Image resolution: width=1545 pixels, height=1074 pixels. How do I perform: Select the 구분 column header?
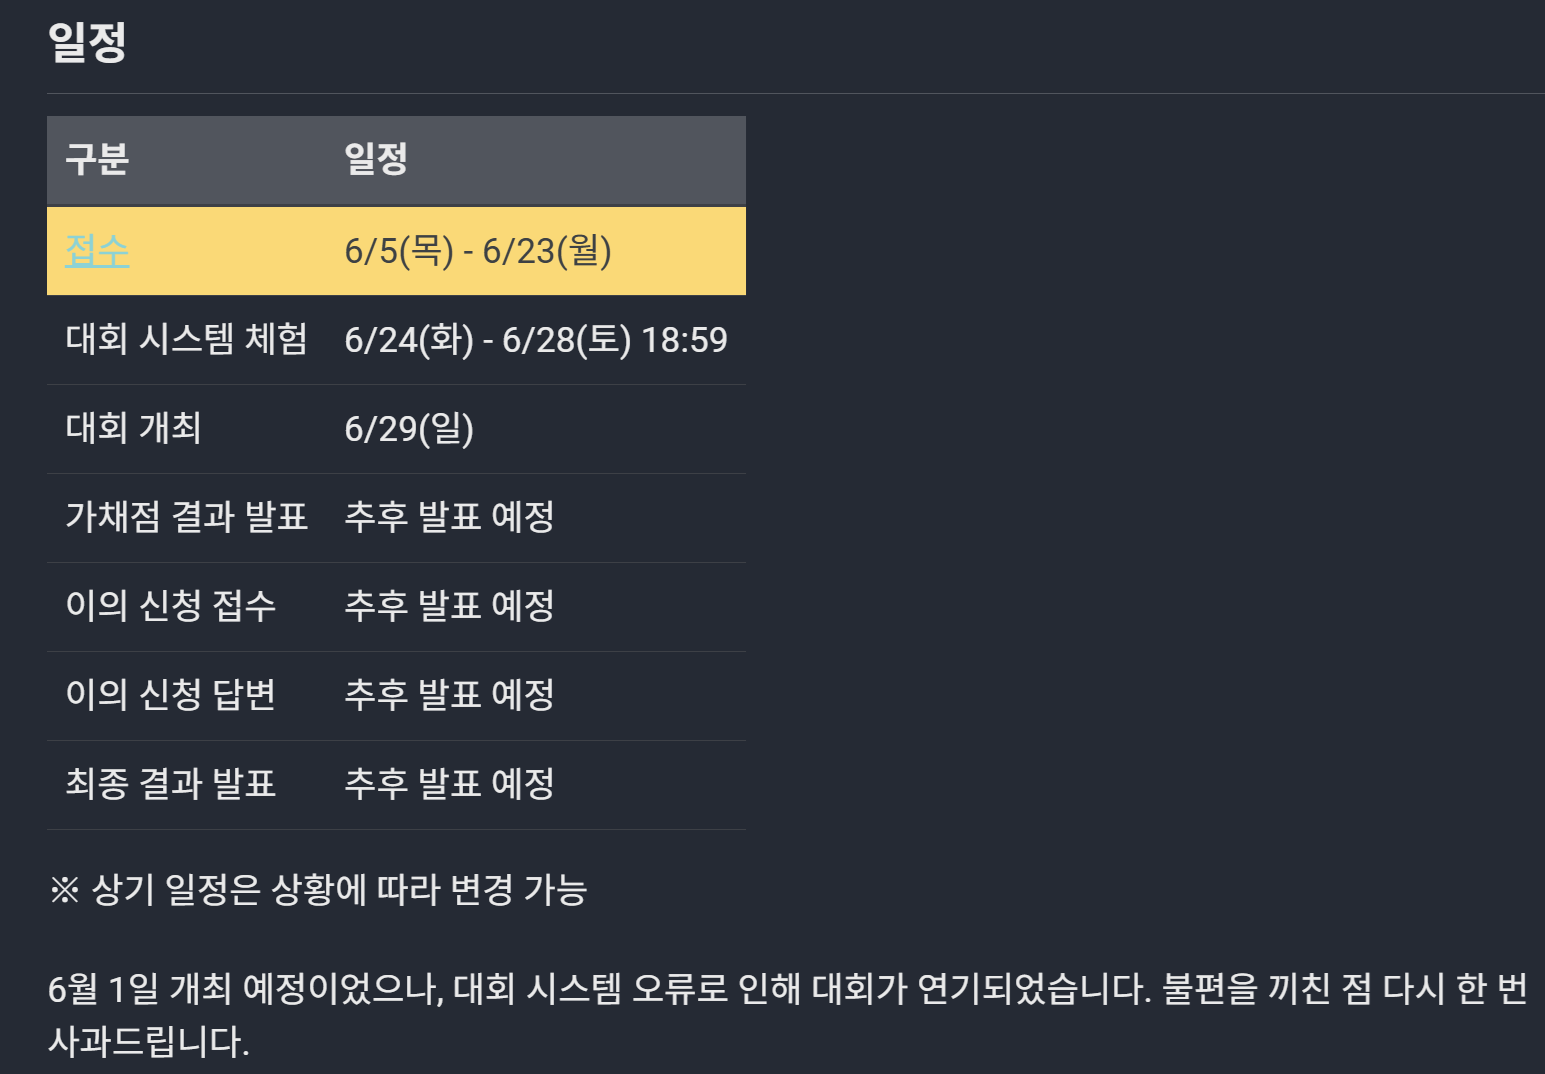97,160
